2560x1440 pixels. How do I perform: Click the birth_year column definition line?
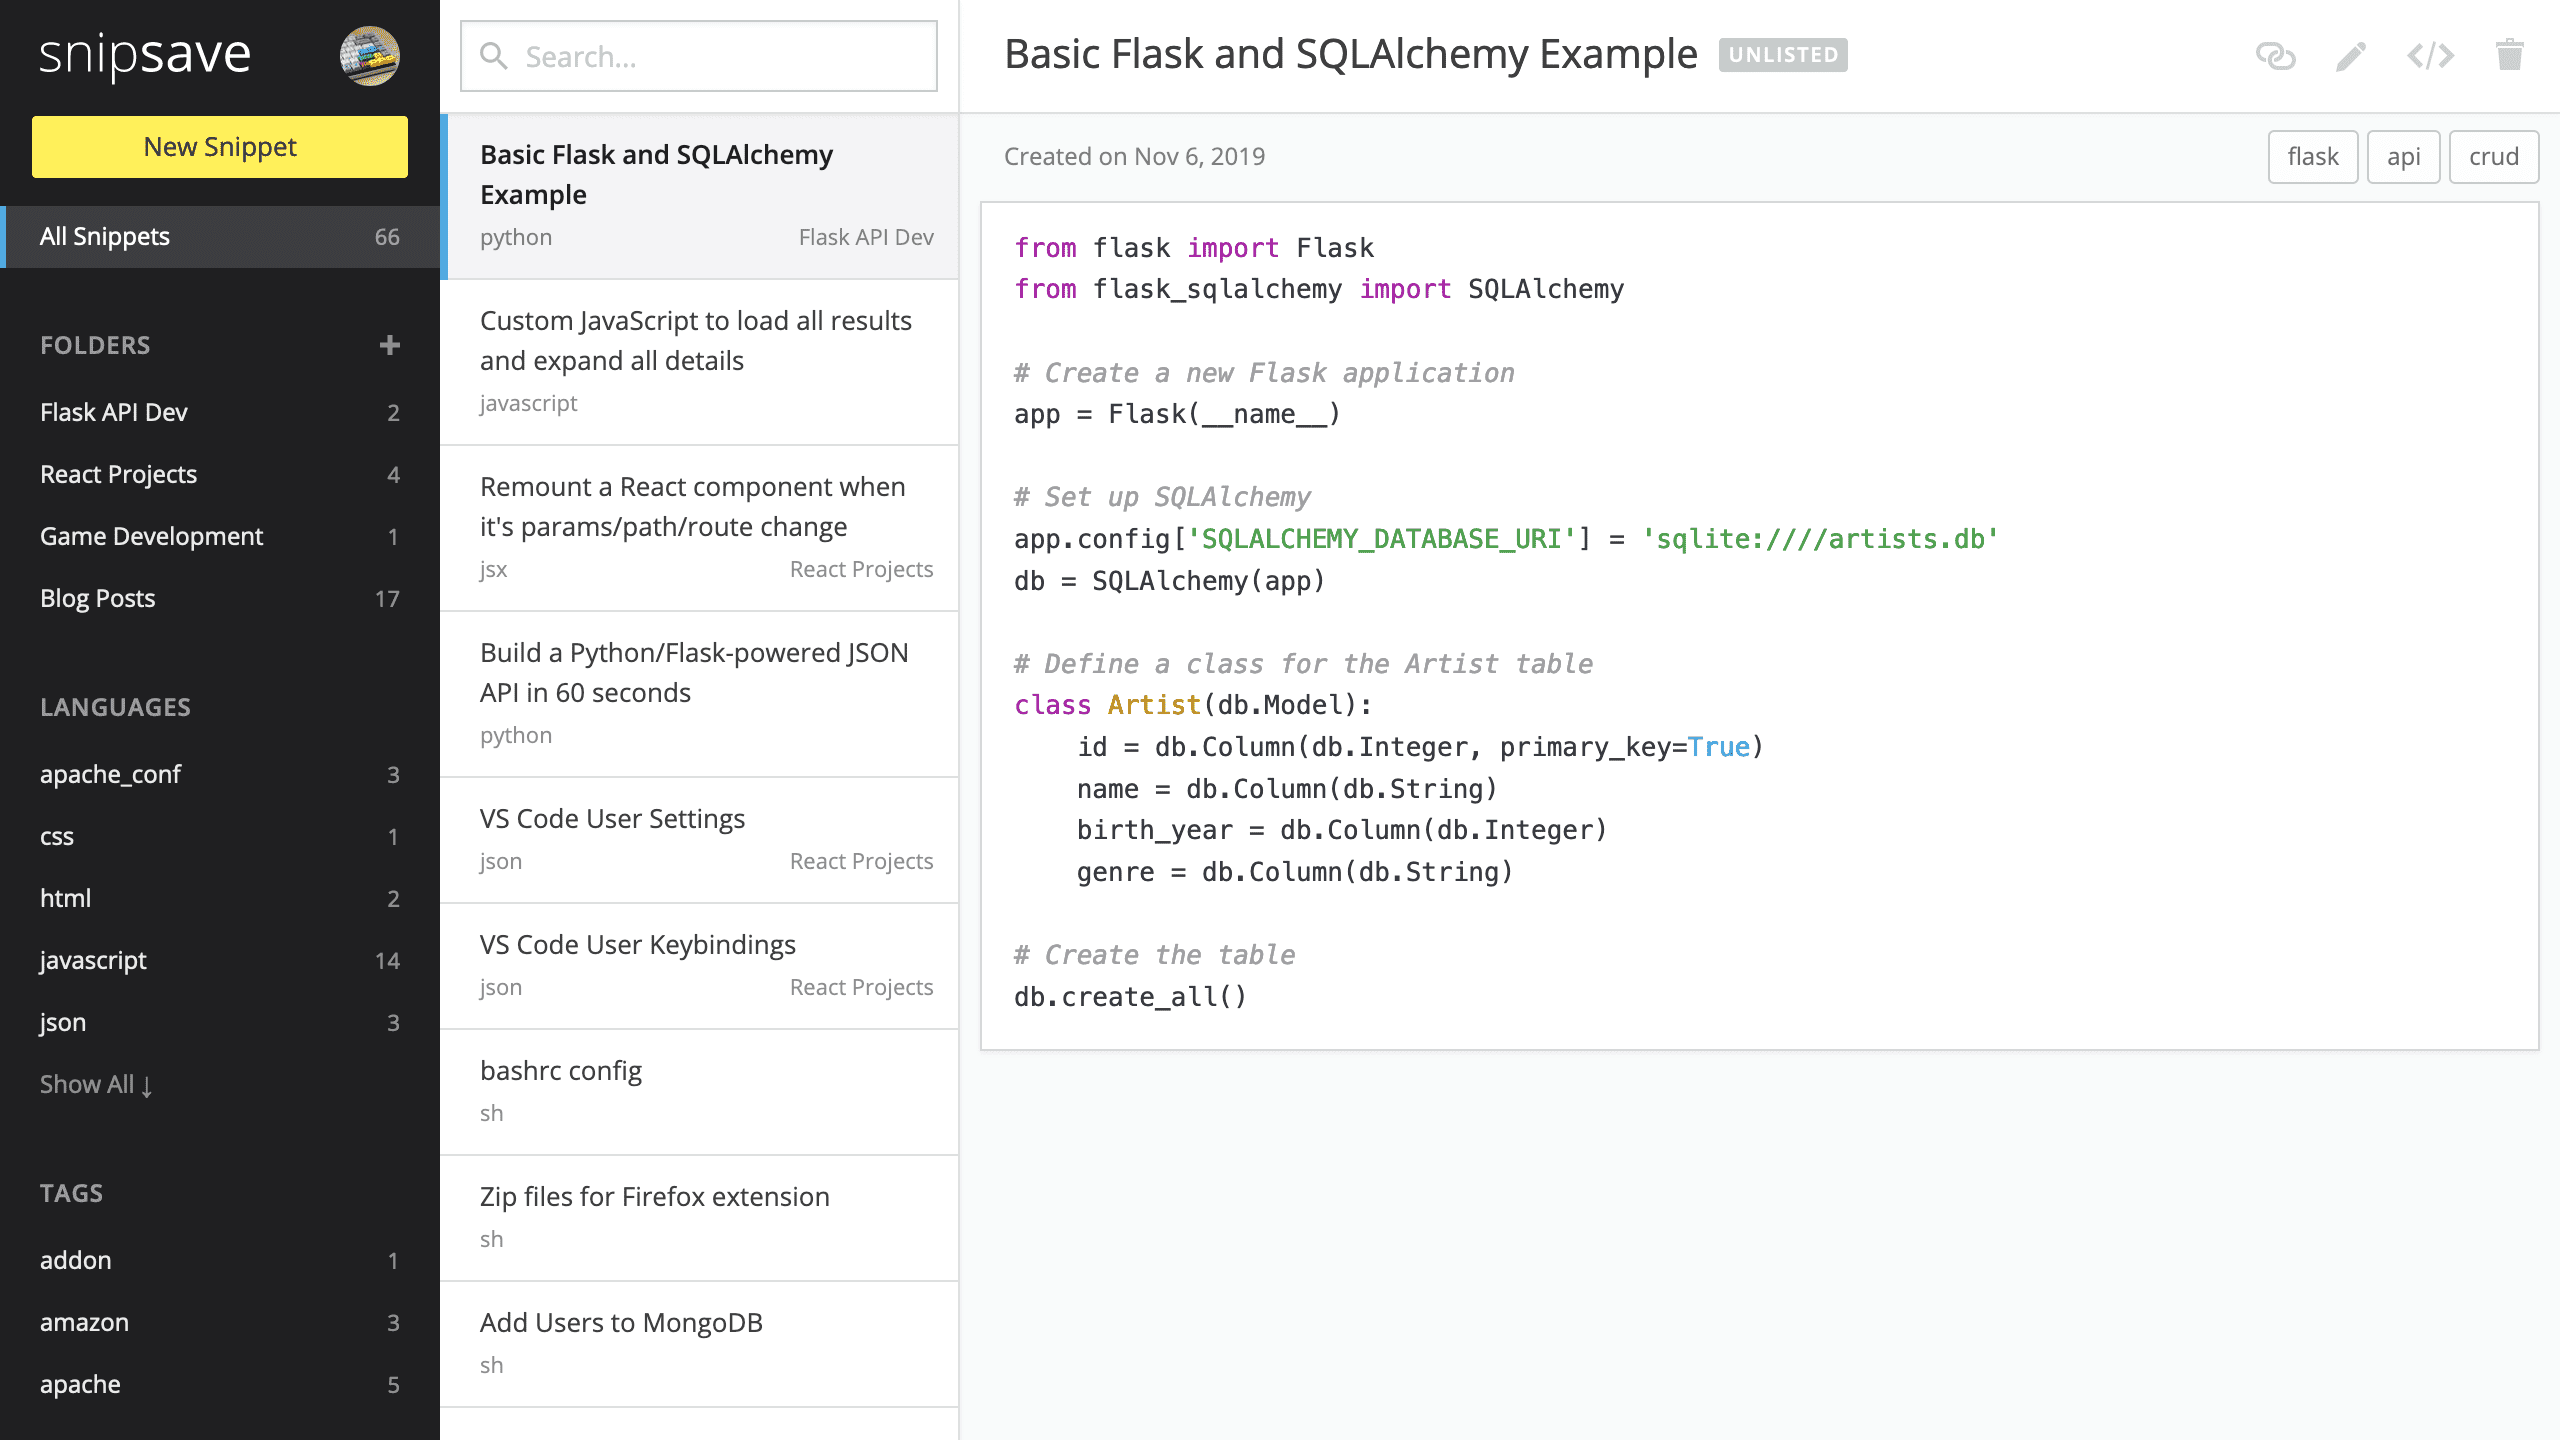click(x=1342, y=830)
